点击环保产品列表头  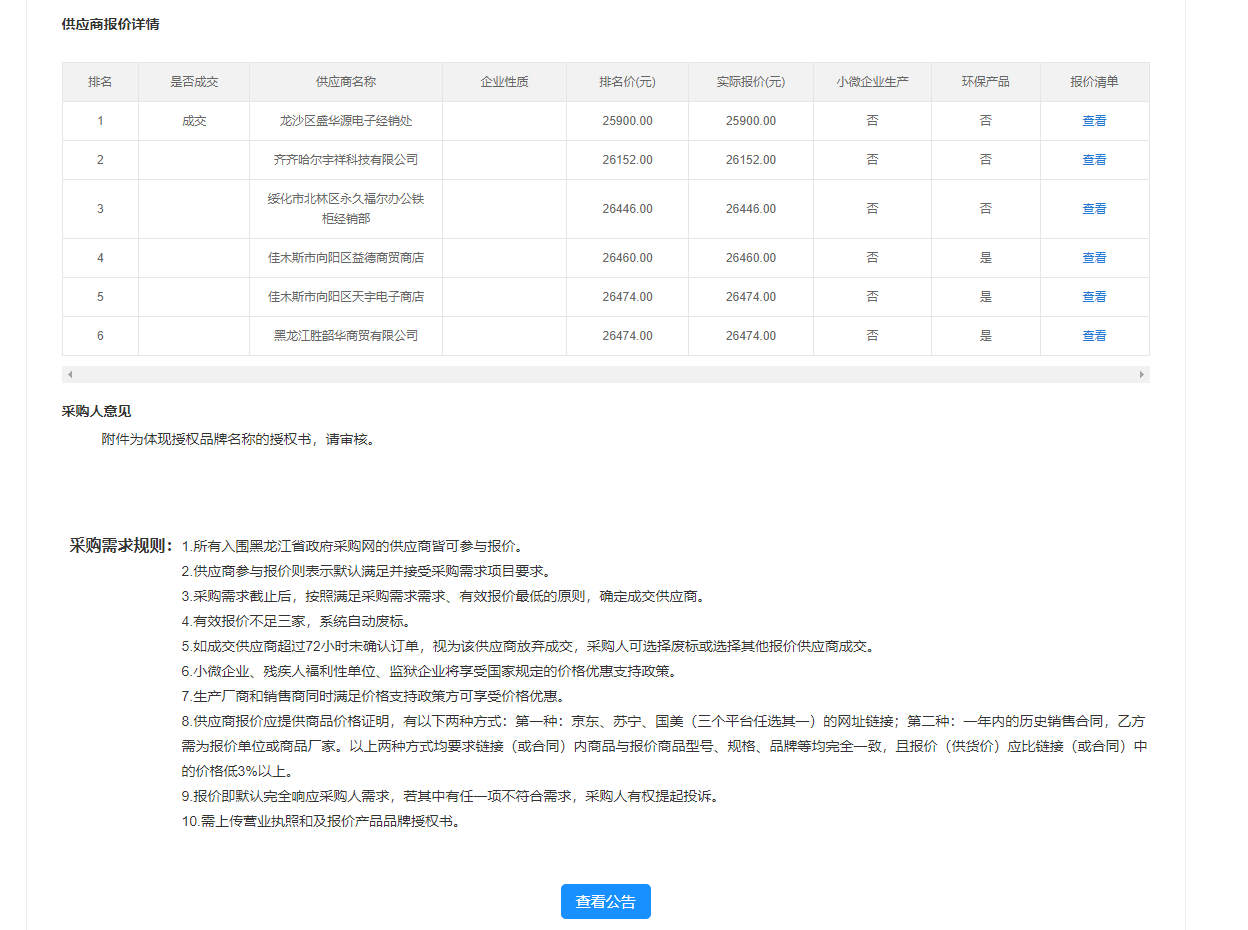coord(986,81)
